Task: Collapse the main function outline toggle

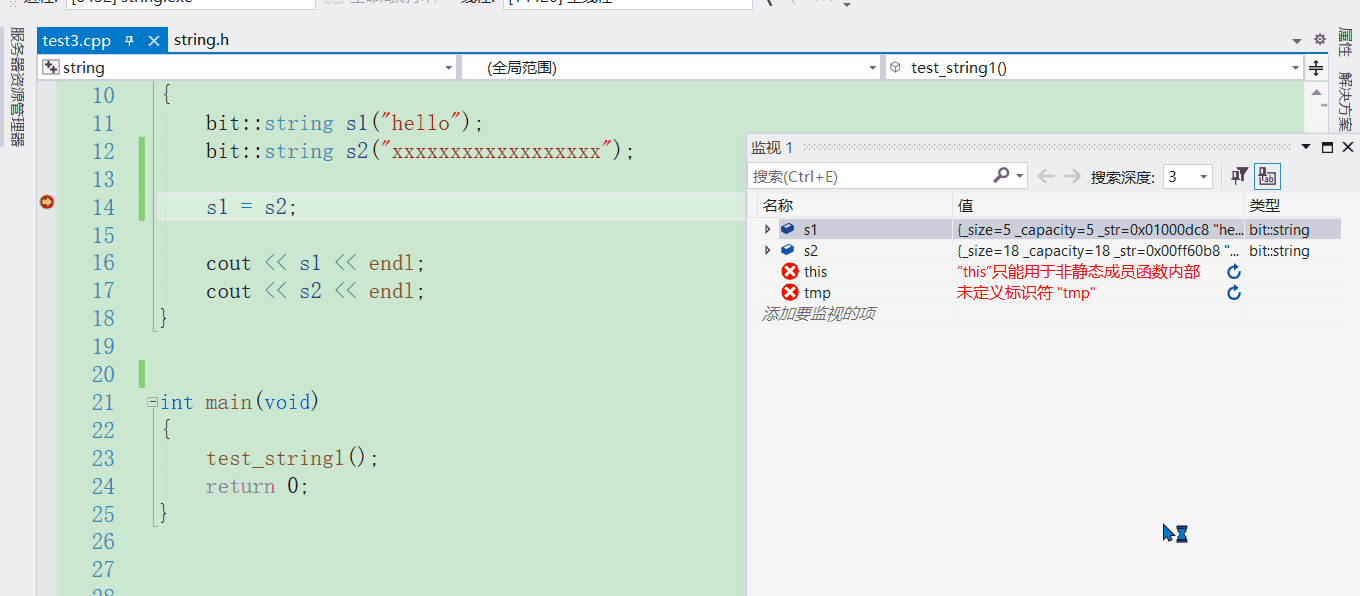Action: coord(152,402)
